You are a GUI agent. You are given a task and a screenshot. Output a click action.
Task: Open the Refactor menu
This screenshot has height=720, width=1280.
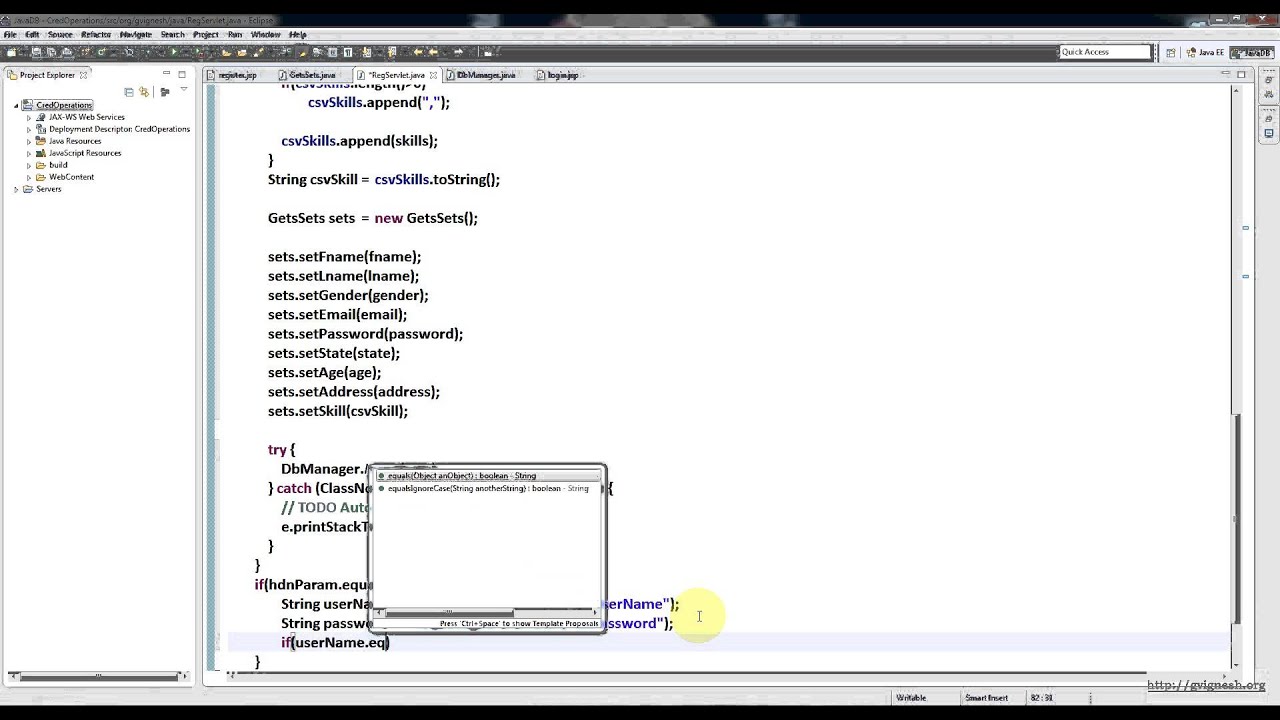[x=96, y=34]
